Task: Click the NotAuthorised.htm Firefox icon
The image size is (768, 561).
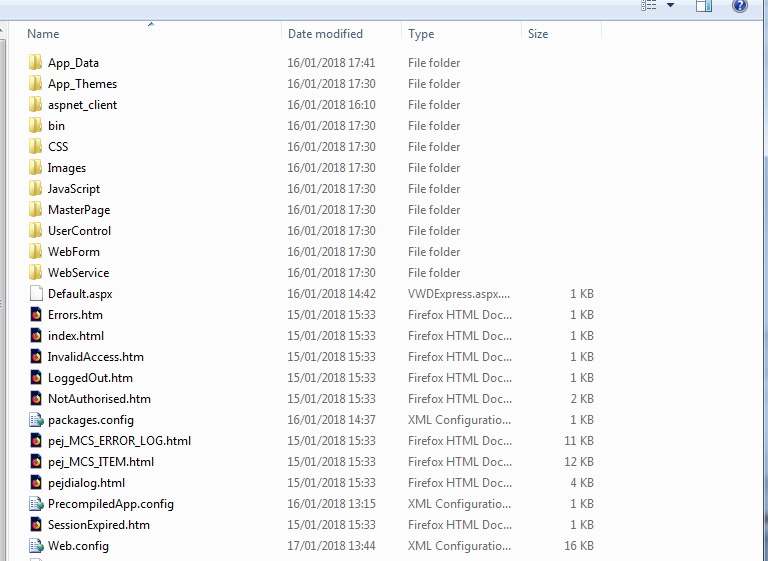Action: pos(36,399)
